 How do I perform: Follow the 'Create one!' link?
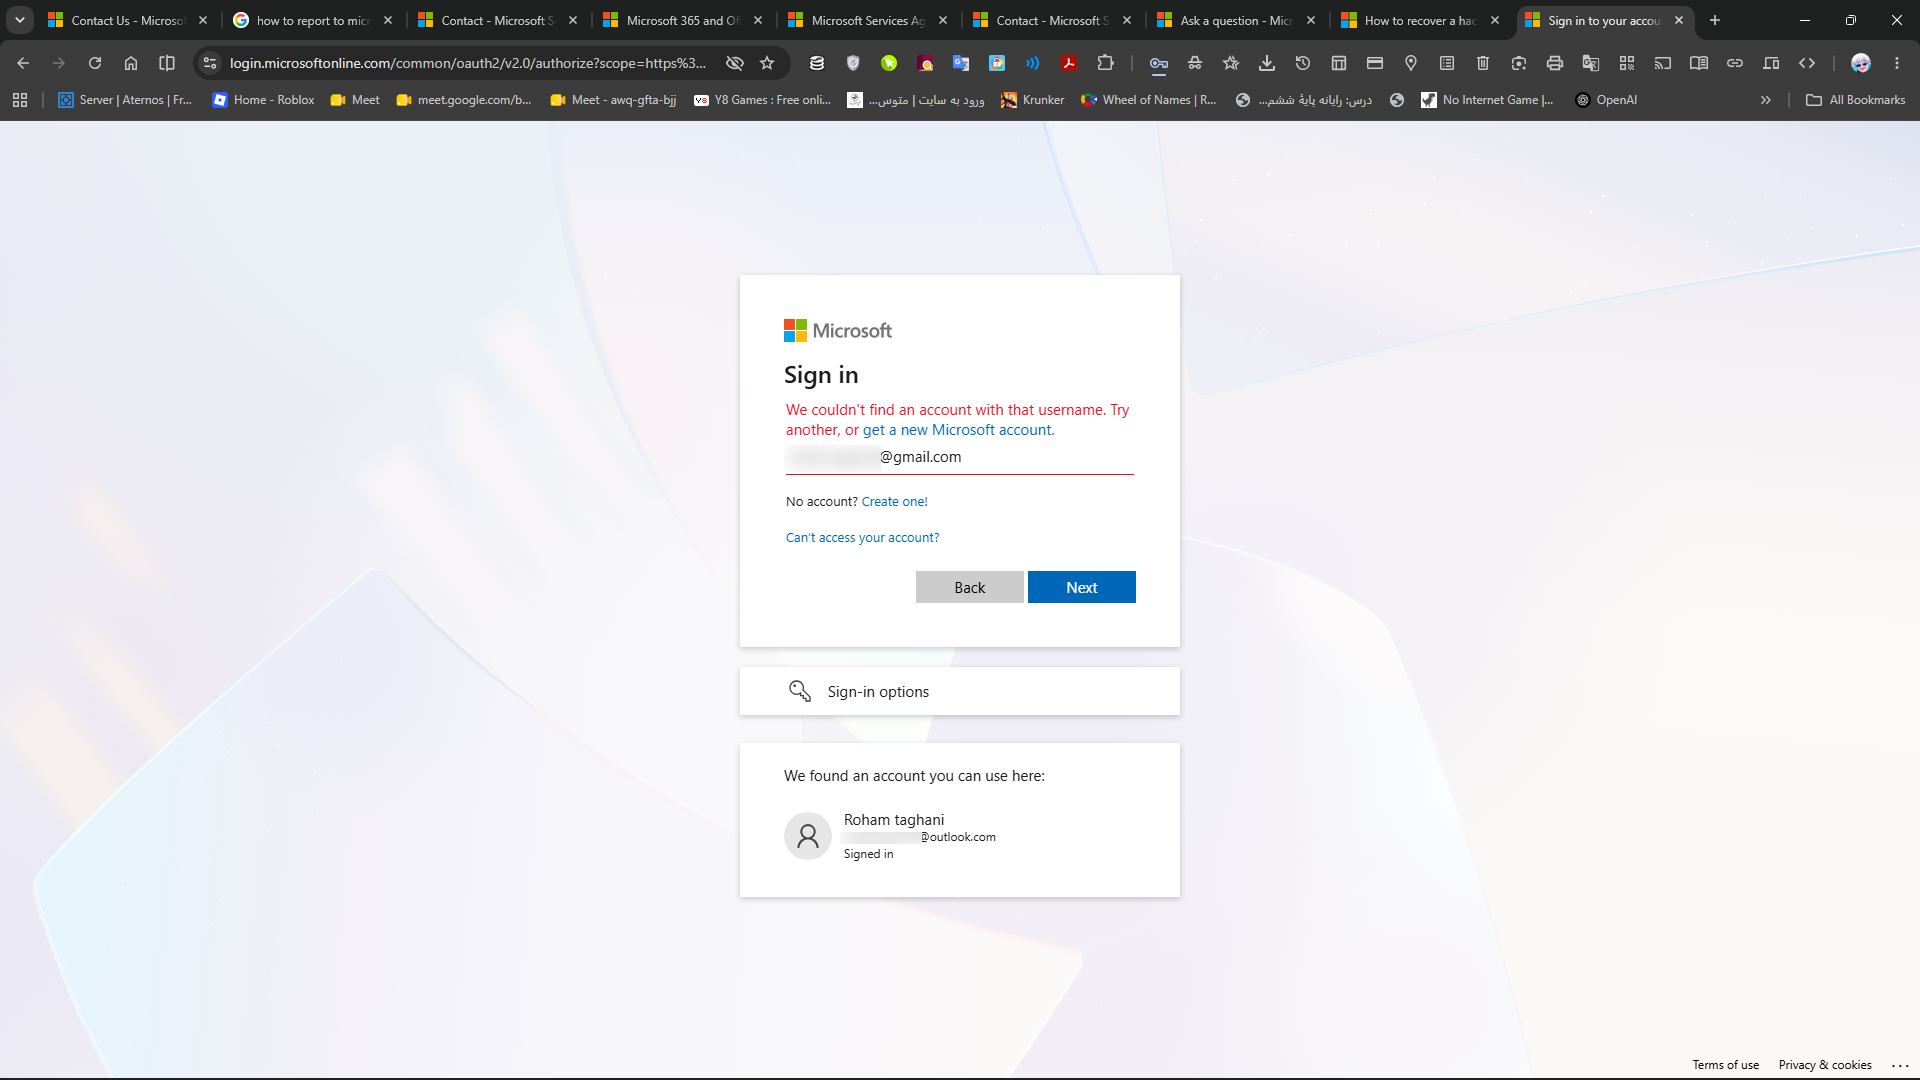click(x=895, y=502)
